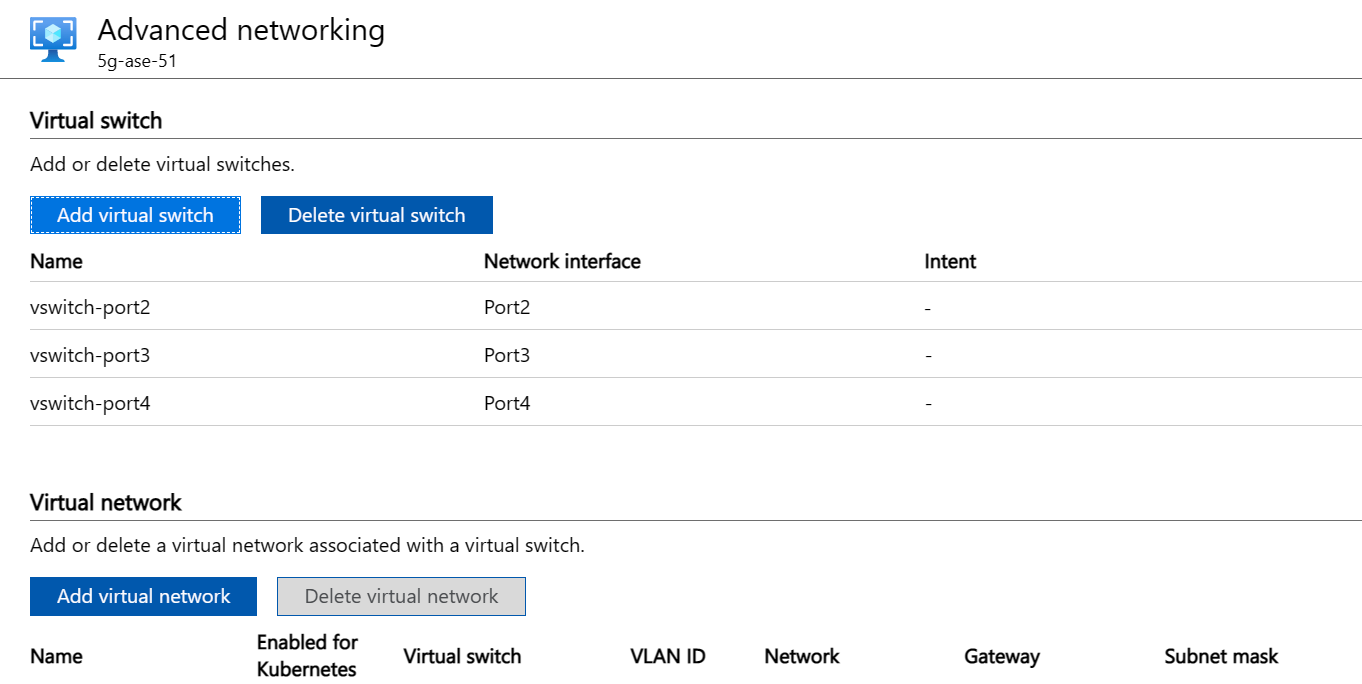Select the vswitch-port4 row
Viewport: 1362px width, 684px height.
tap(91, 402)
